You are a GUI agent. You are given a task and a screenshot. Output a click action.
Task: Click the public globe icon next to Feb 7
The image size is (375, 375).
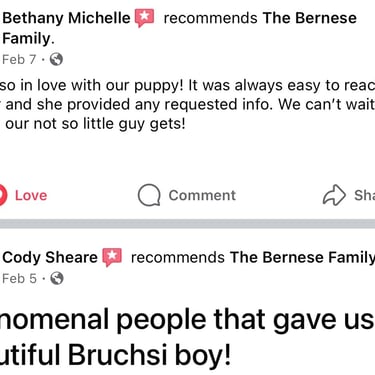(56, 59)
